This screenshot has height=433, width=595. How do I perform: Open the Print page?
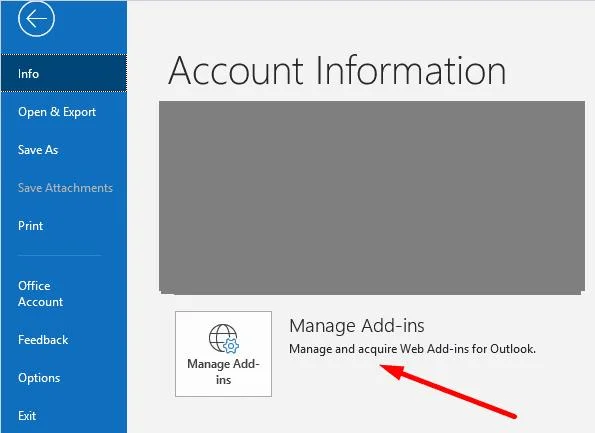64,226
